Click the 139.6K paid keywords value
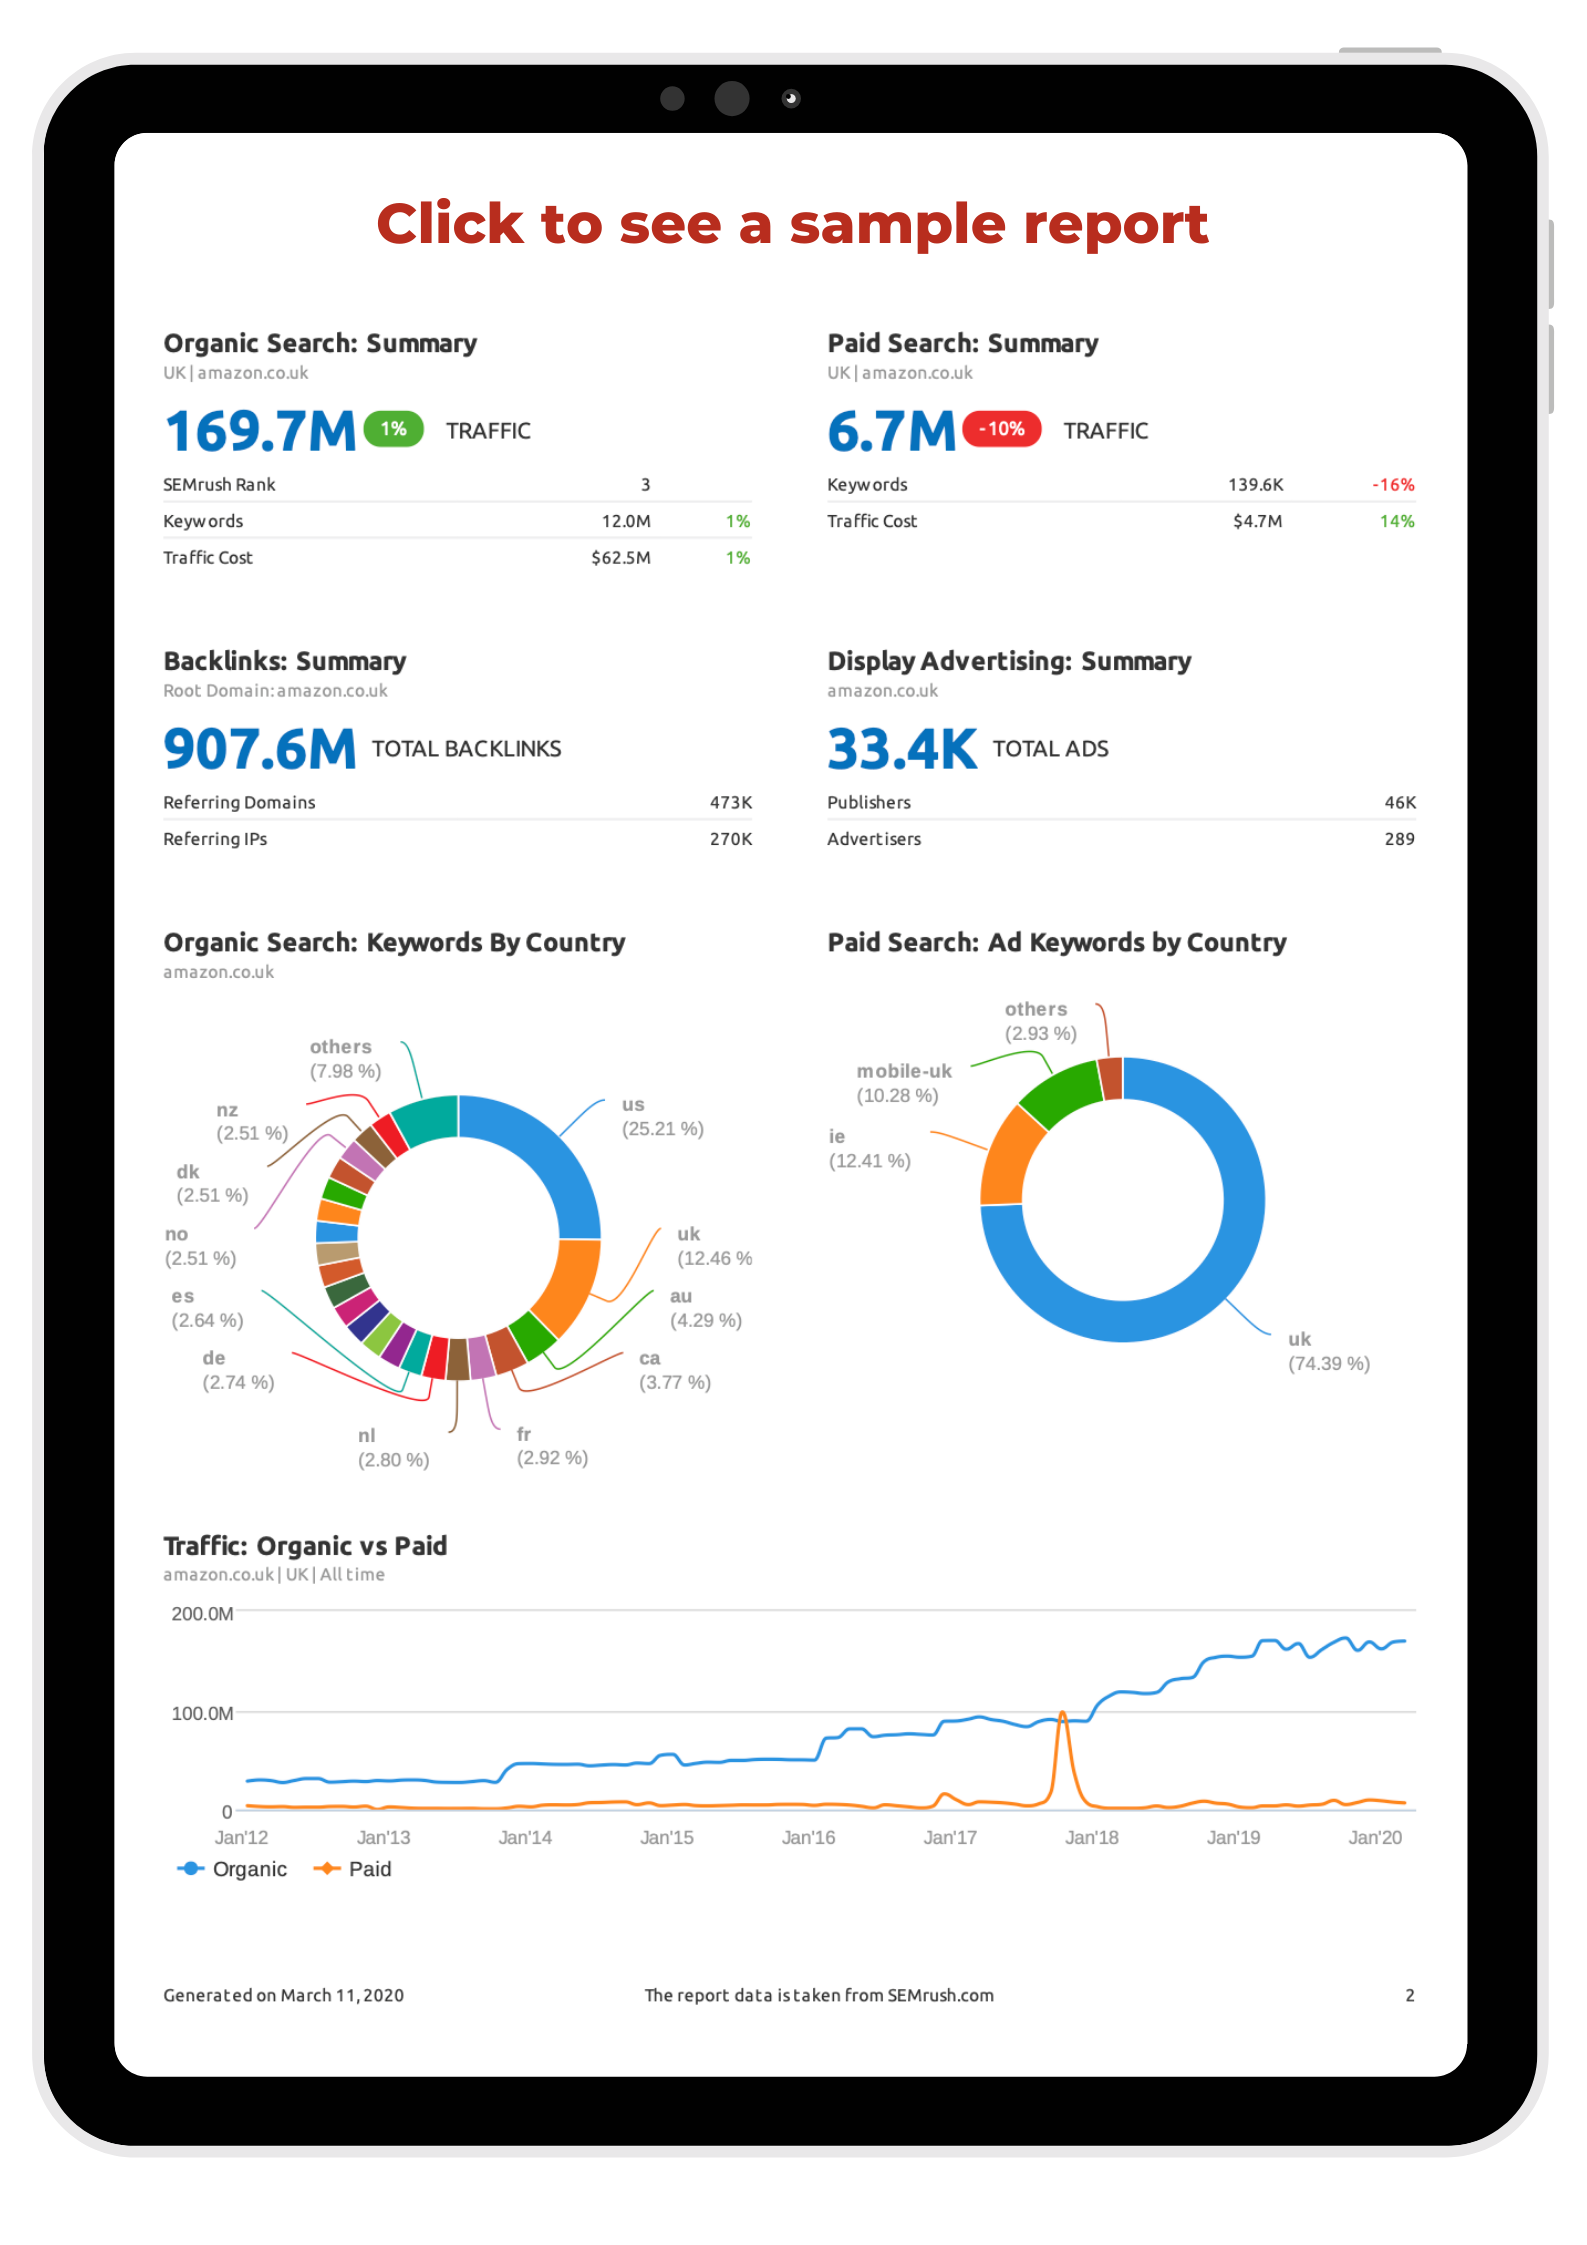Viewport: 1587px width, 2245px height. 1256,485
